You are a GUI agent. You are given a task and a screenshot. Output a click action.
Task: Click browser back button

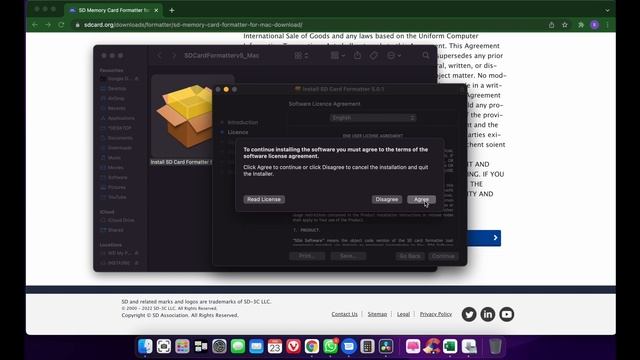click(x=35, y=25)
